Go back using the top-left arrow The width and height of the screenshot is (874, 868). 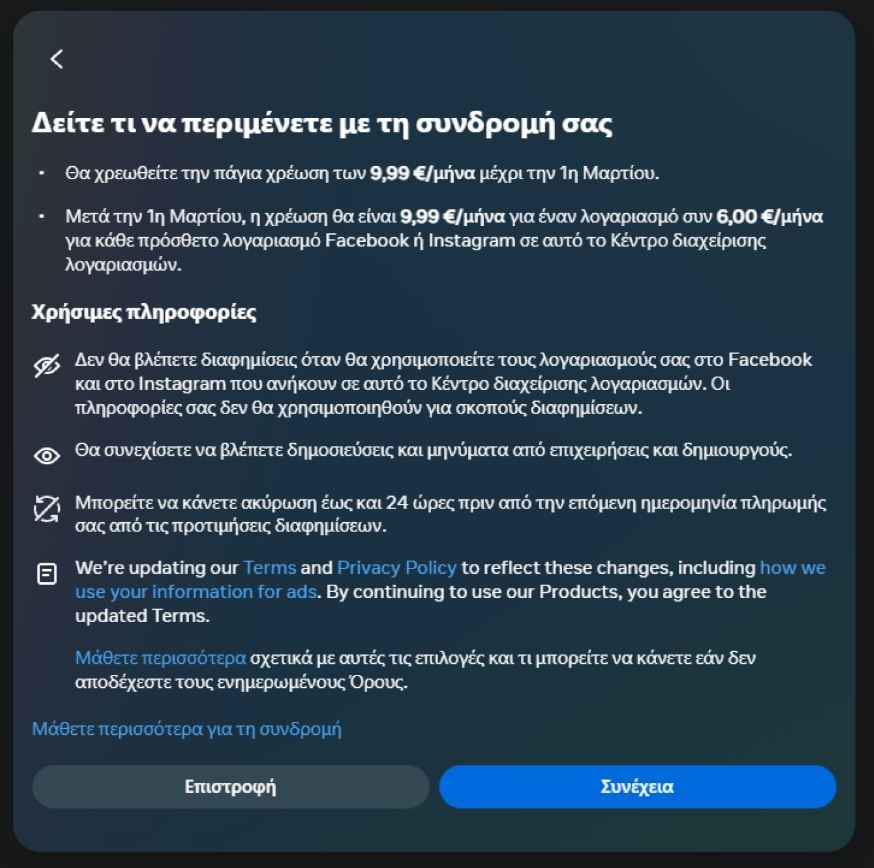point(56,59)
